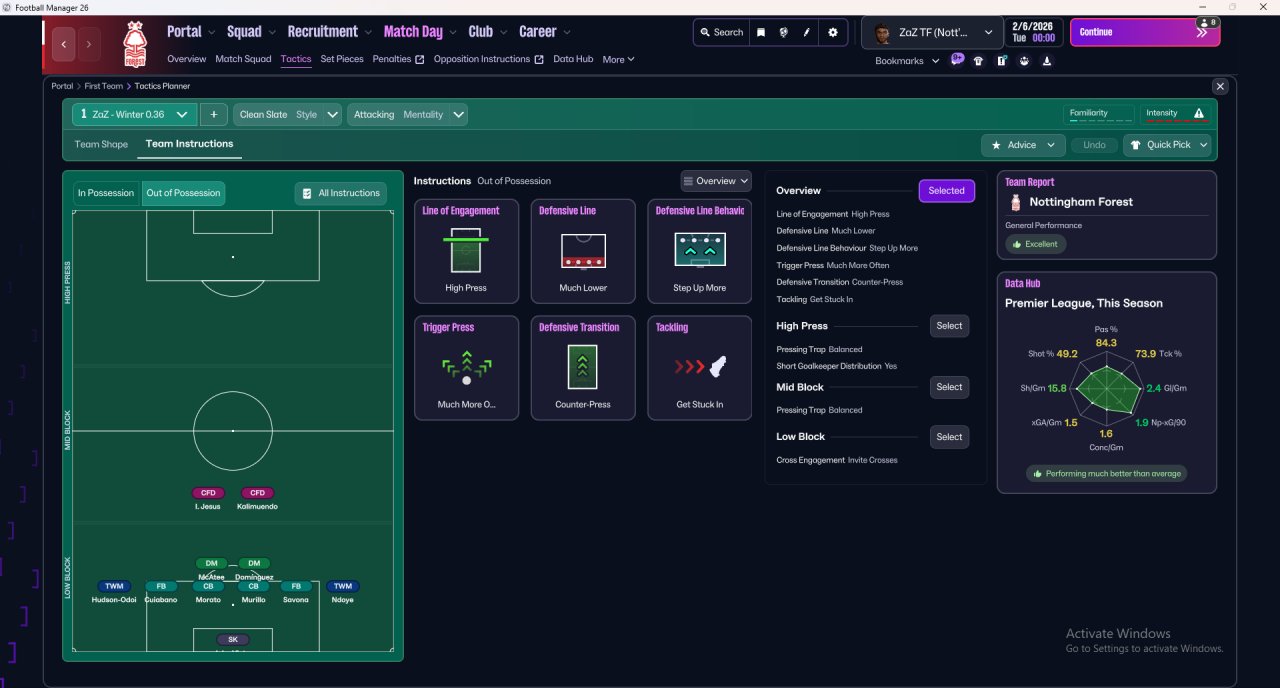Open the Quick Pick dropdown
This screenshot has height=688, width=1280.
tap(1167, 145)
